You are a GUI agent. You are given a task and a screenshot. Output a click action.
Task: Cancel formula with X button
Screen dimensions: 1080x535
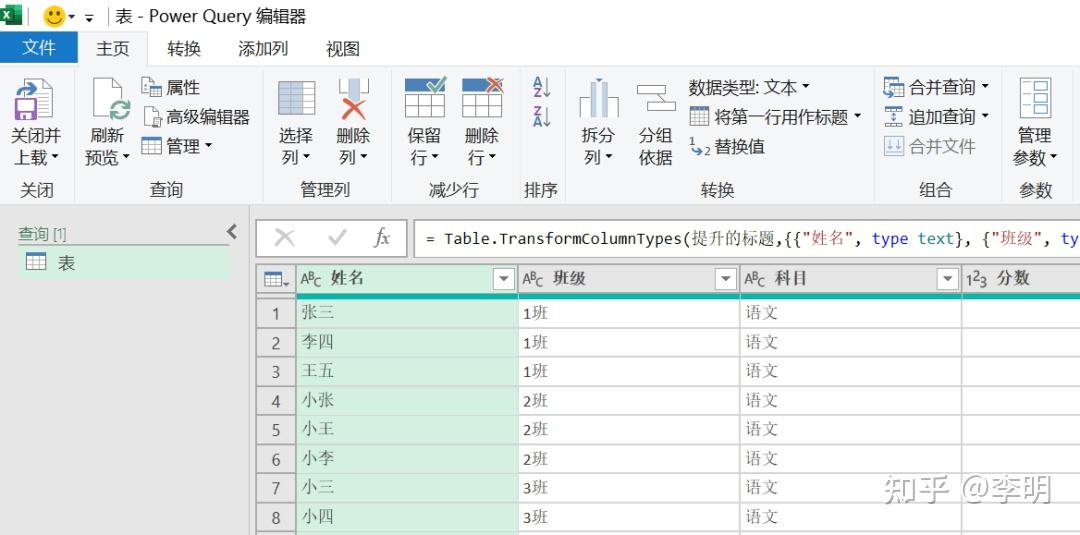click(x=284, y=238)
